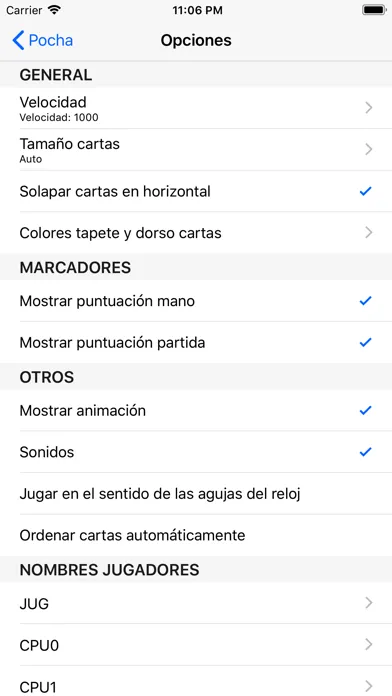This screenshot has height=696, width=392.
Task: Disable Mostrar puntuación mano
Action: pyautogui.click(x=196, y=301)
